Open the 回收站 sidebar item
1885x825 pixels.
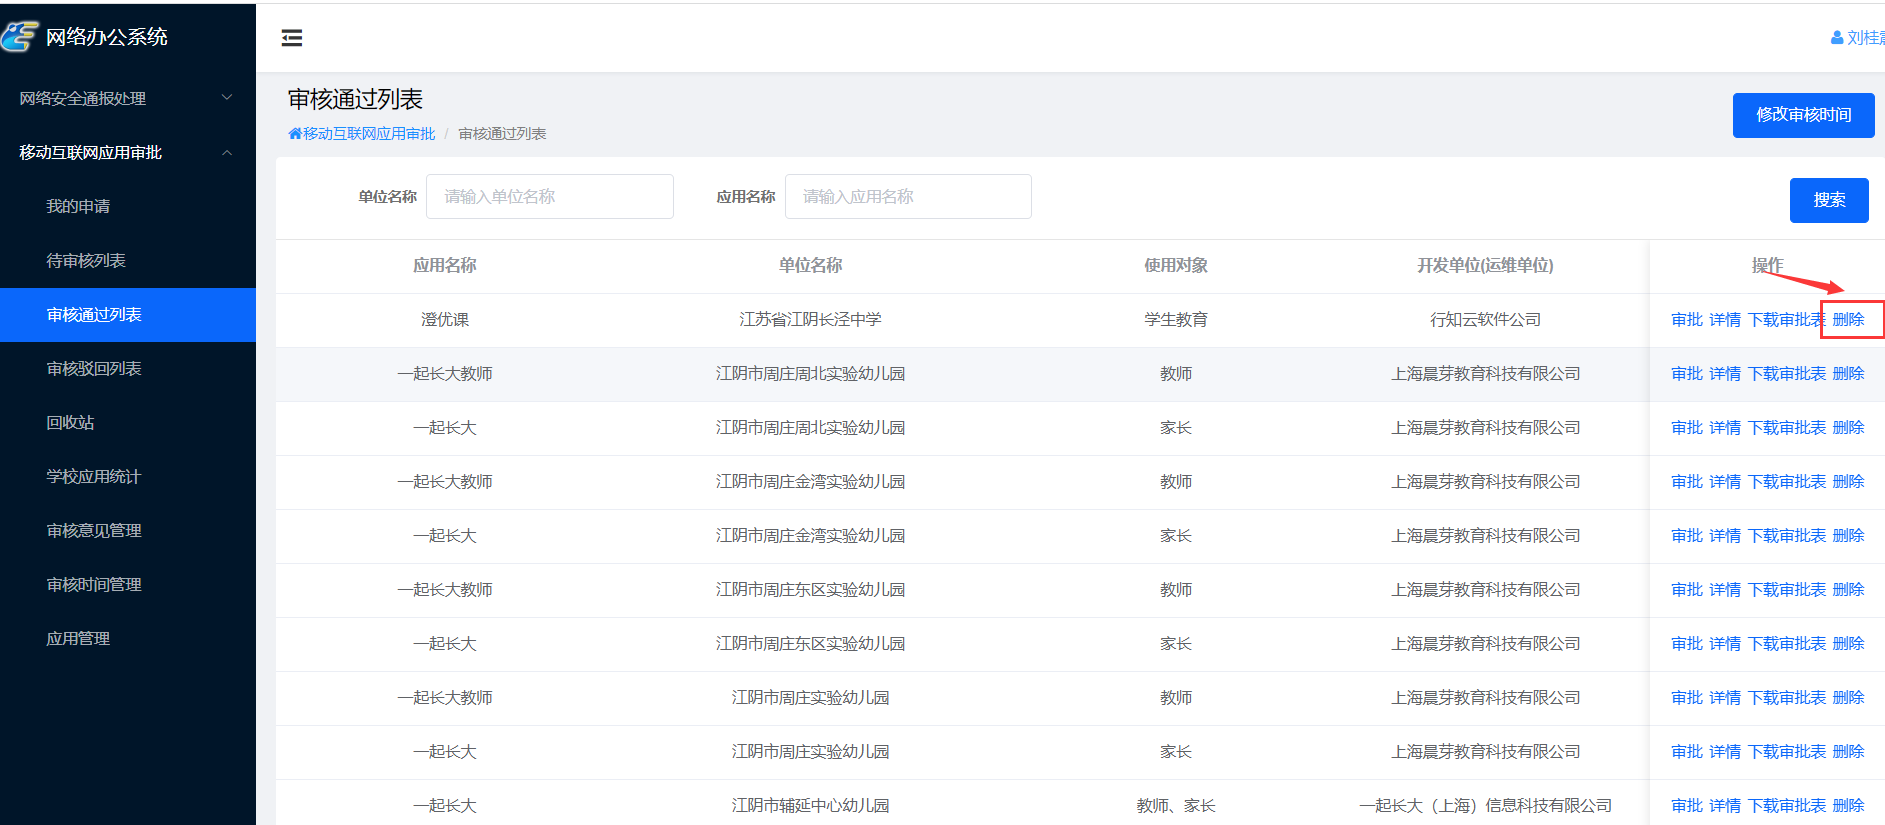(x=70, y=422)
